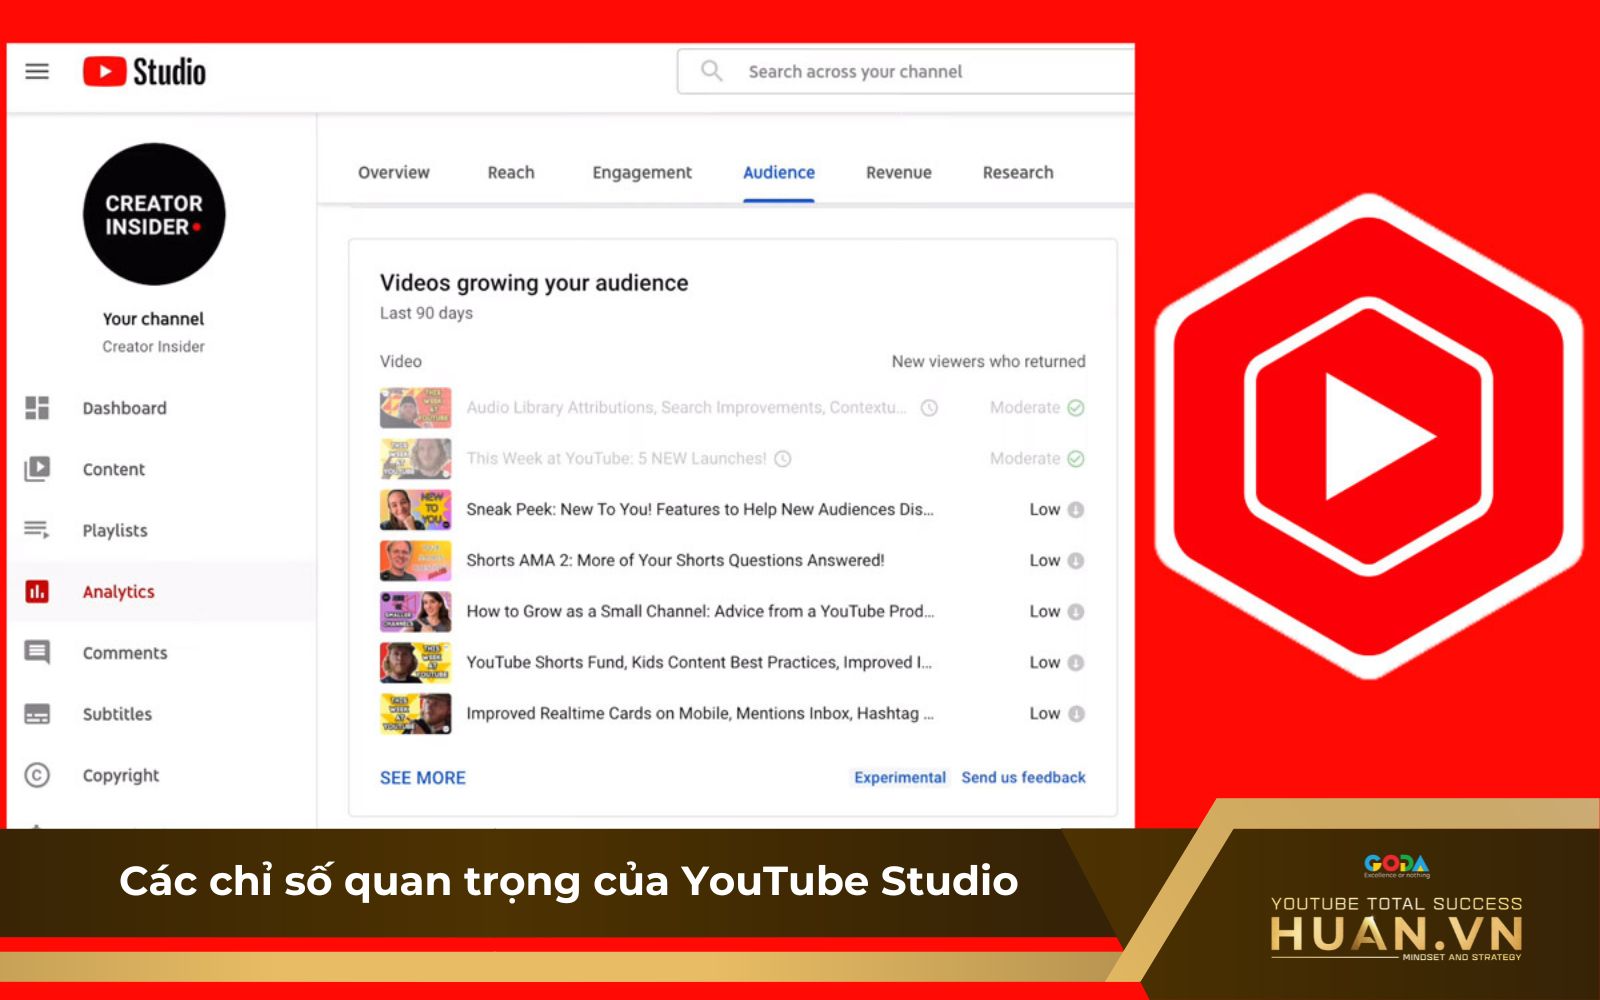Open thumbnail of Sneak Peek video
Image resolution: width=1600 pixels, height=1000 pixels.
[x=416, y=510]
